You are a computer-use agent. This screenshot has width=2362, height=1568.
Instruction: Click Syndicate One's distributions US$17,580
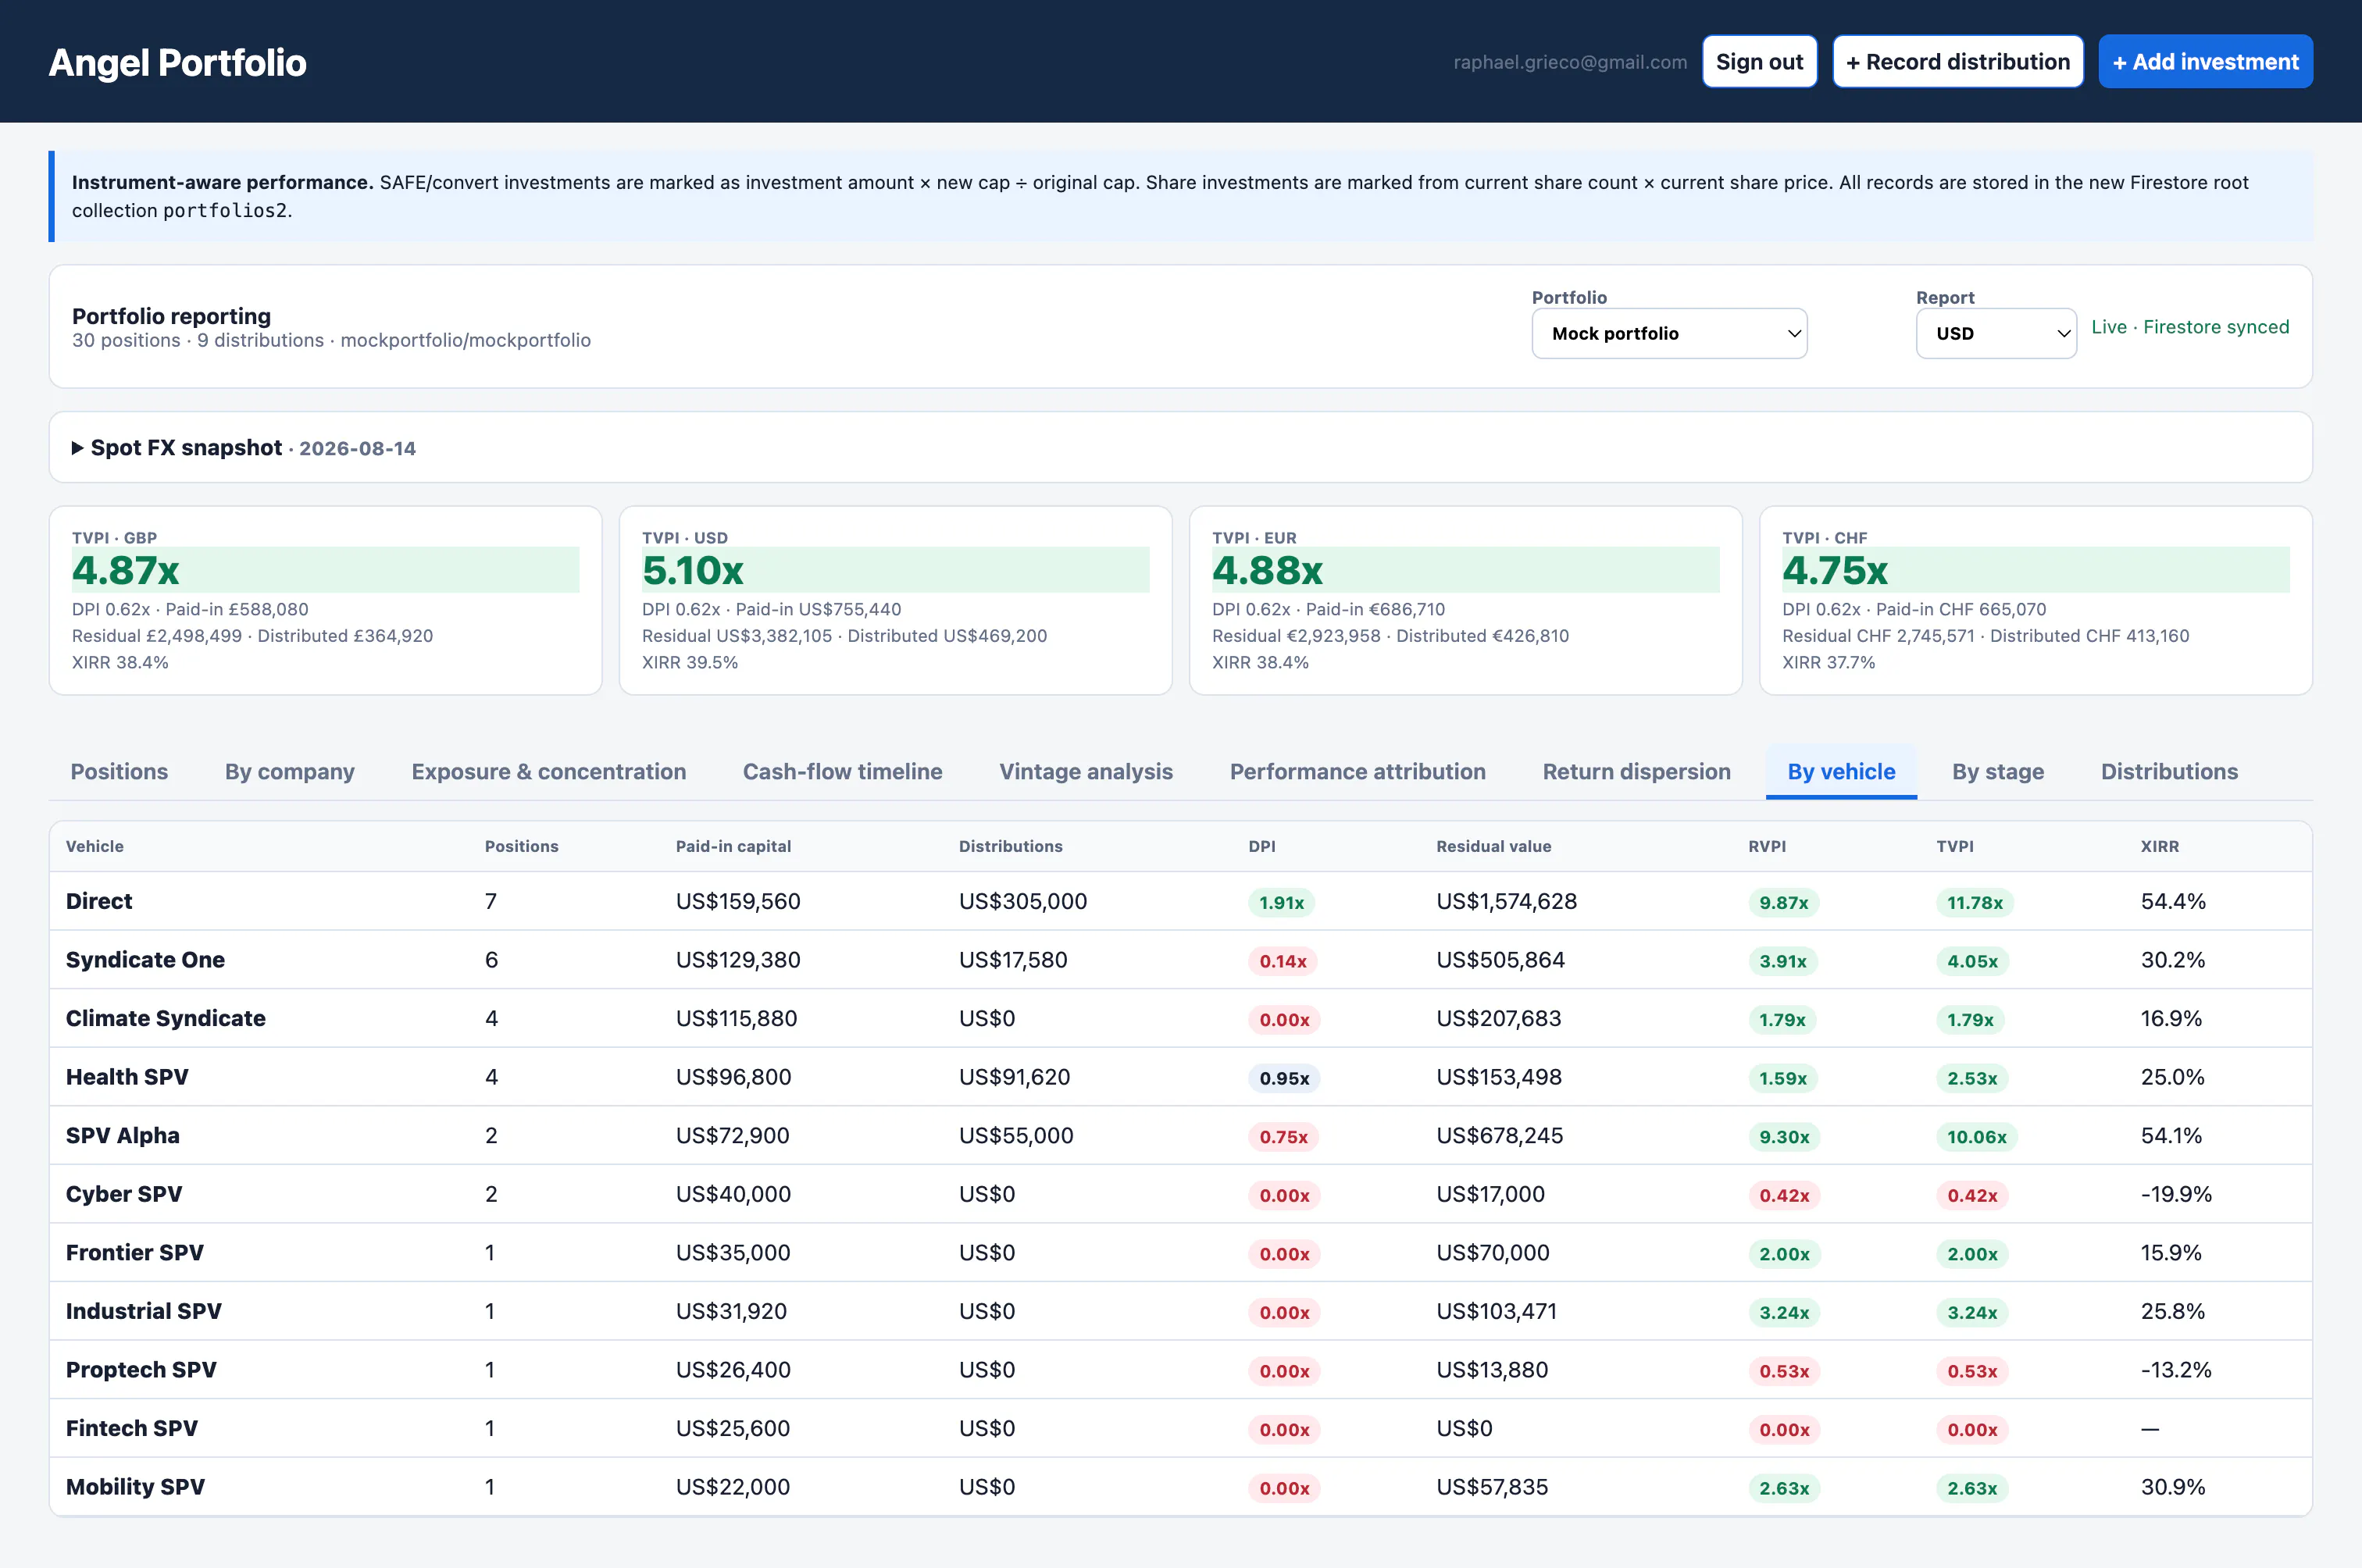[1013, 960]
